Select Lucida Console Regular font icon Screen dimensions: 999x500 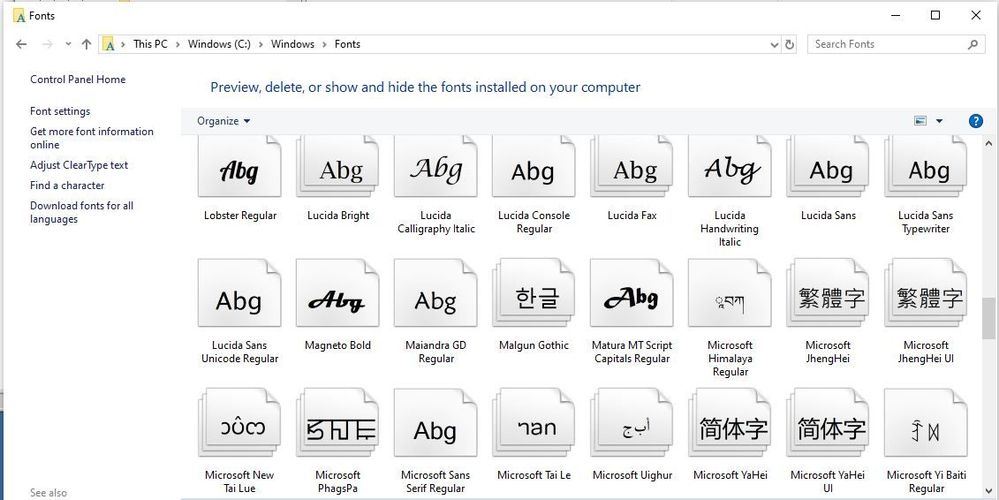coord(534,166)
